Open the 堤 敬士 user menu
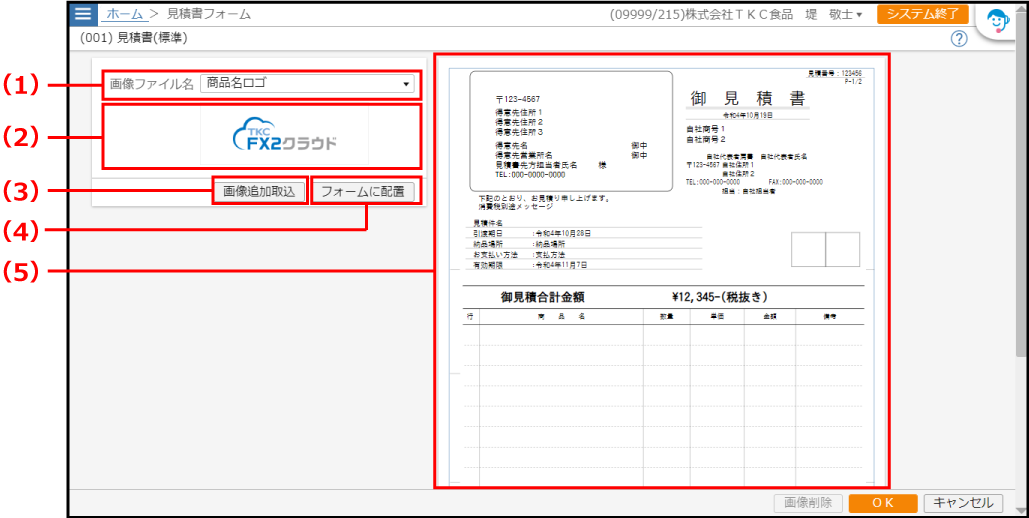 833,15
